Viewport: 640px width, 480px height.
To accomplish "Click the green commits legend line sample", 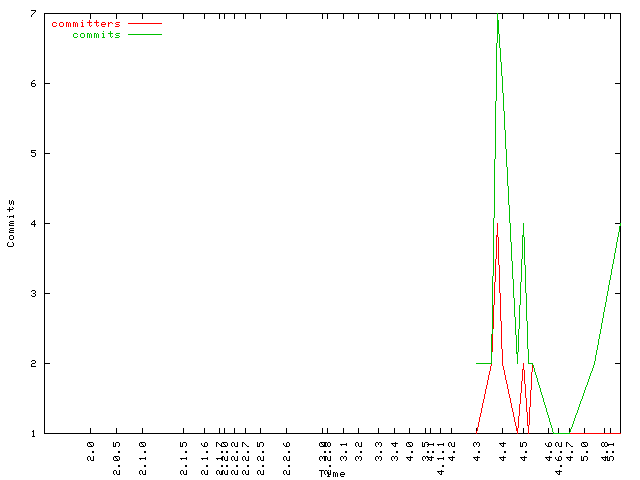I will 145,35.
